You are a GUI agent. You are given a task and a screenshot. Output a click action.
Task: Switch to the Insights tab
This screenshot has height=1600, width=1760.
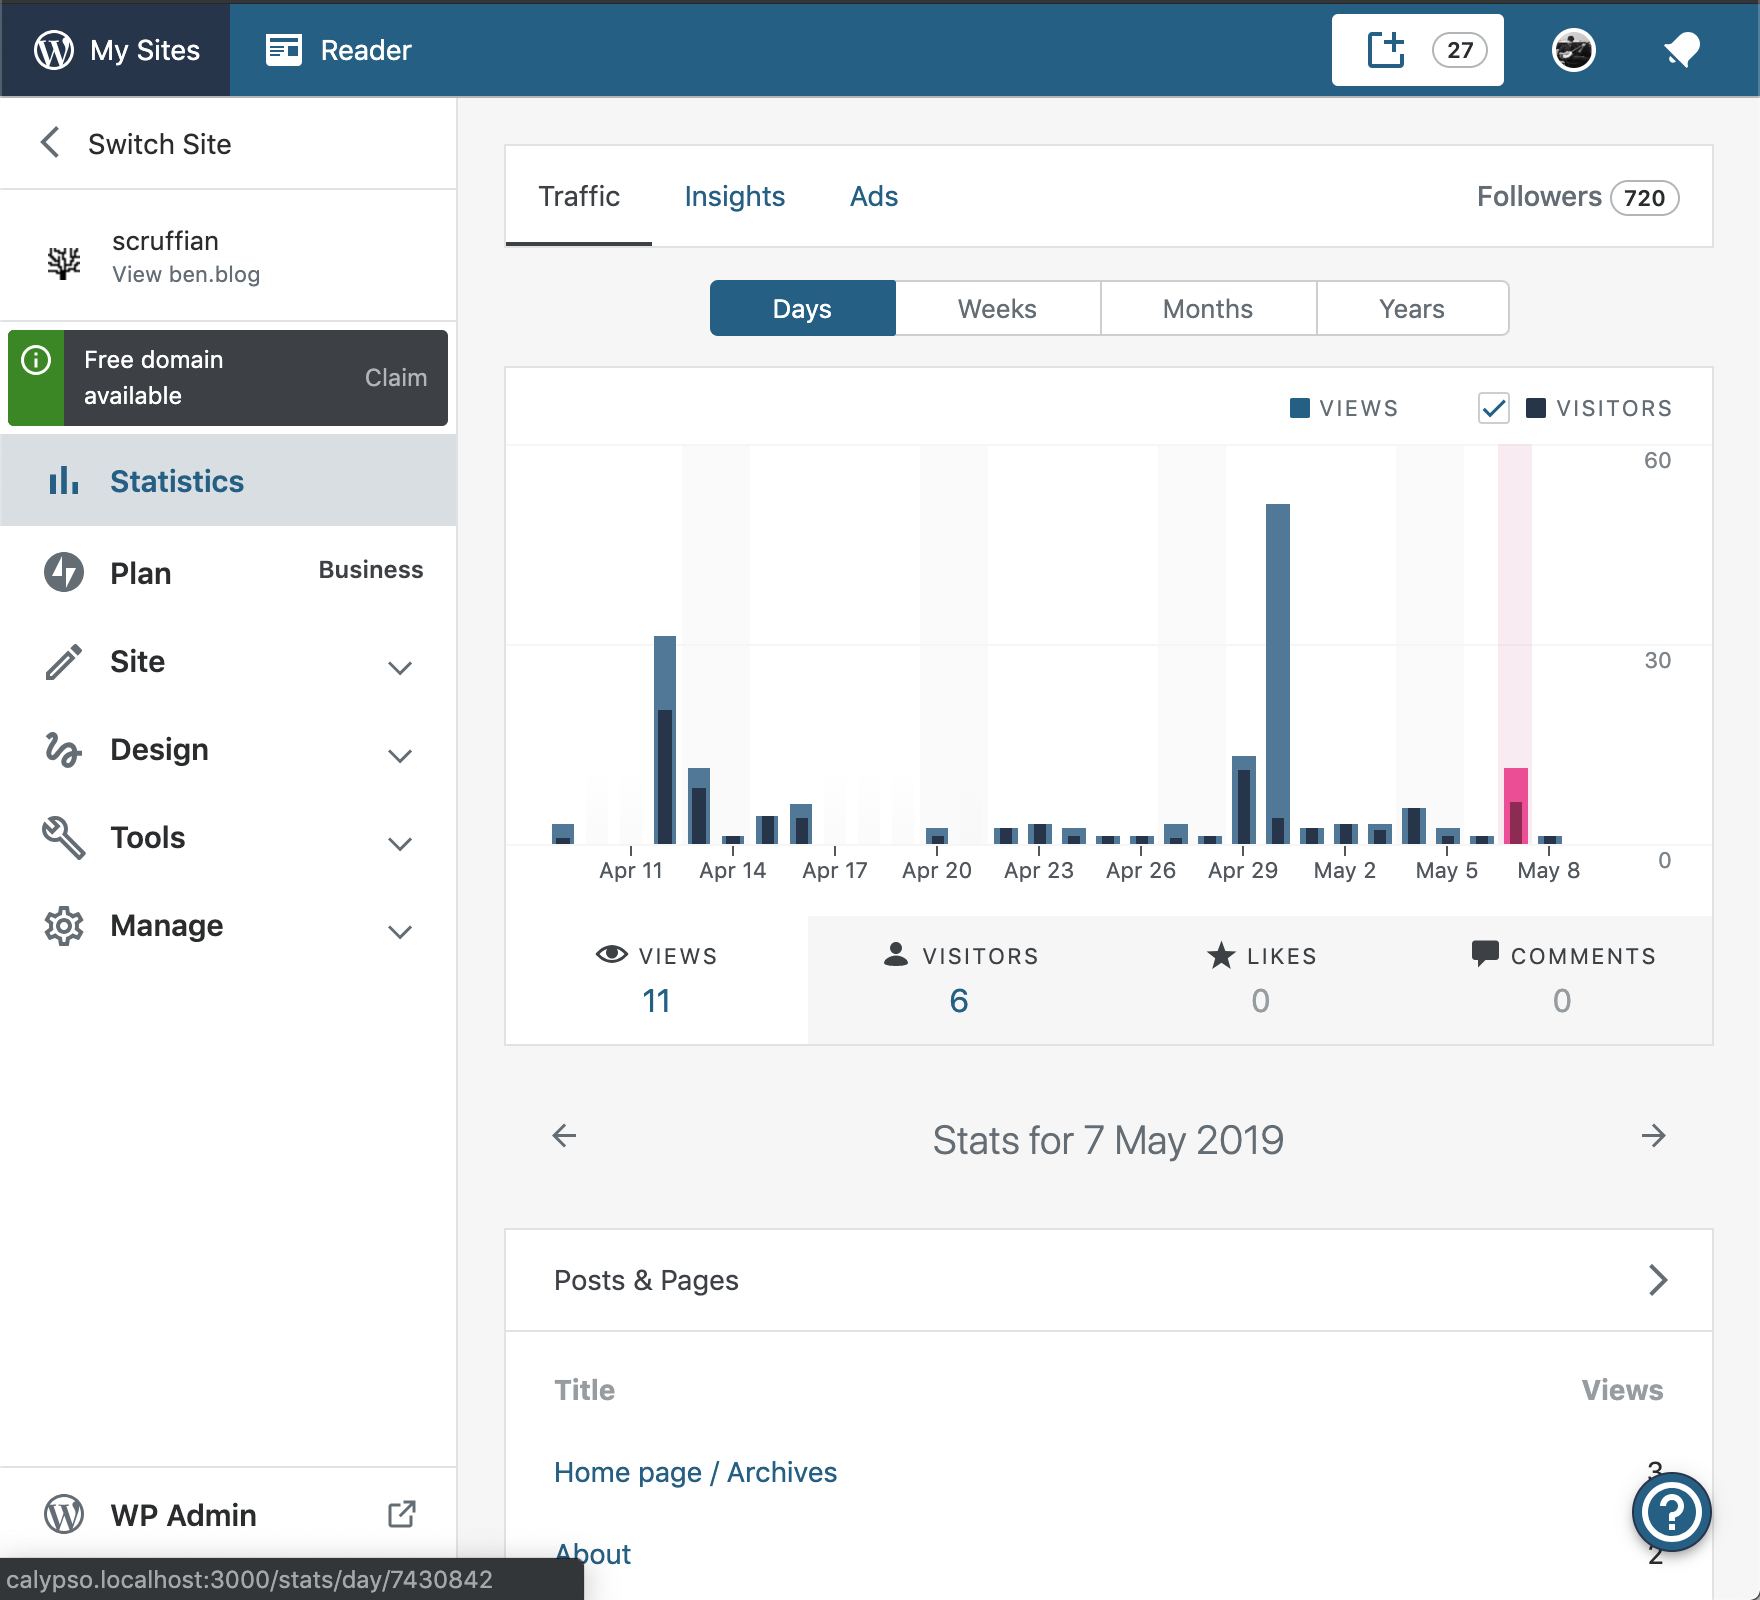(735, 196)
